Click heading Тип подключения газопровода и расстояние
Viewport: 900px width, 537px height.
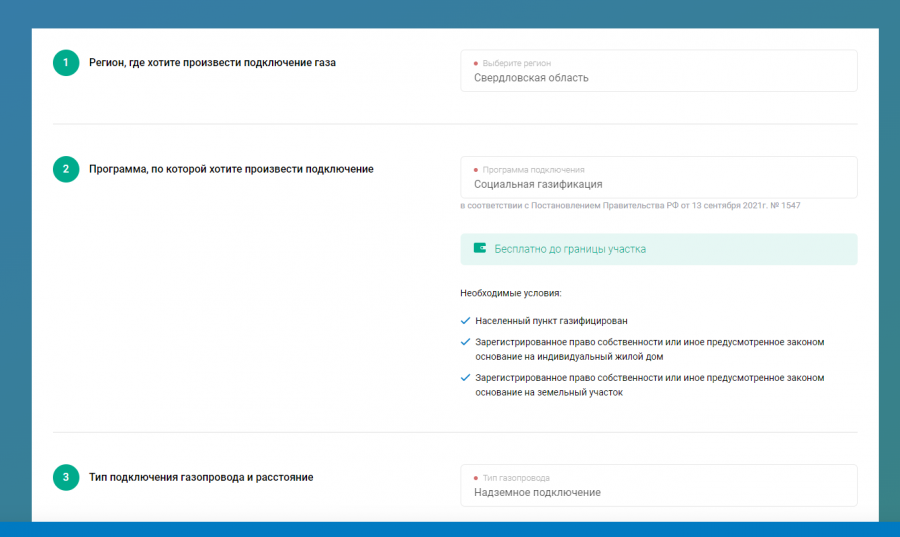pyautogui.click(x=201, y=477)
